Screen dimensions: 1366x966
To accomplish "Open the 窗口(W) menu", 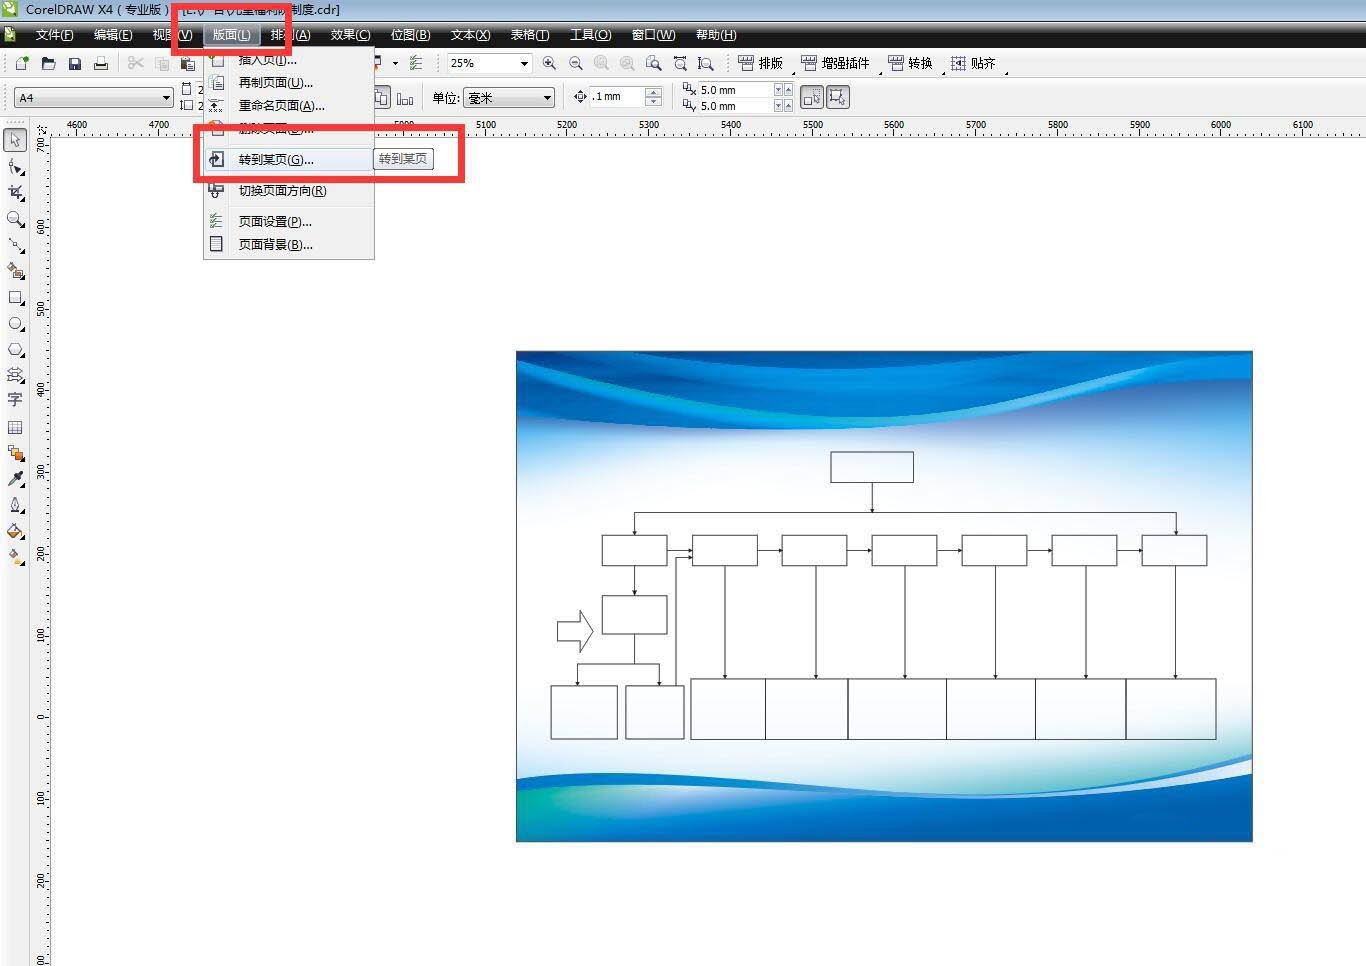I will (653, 35).
